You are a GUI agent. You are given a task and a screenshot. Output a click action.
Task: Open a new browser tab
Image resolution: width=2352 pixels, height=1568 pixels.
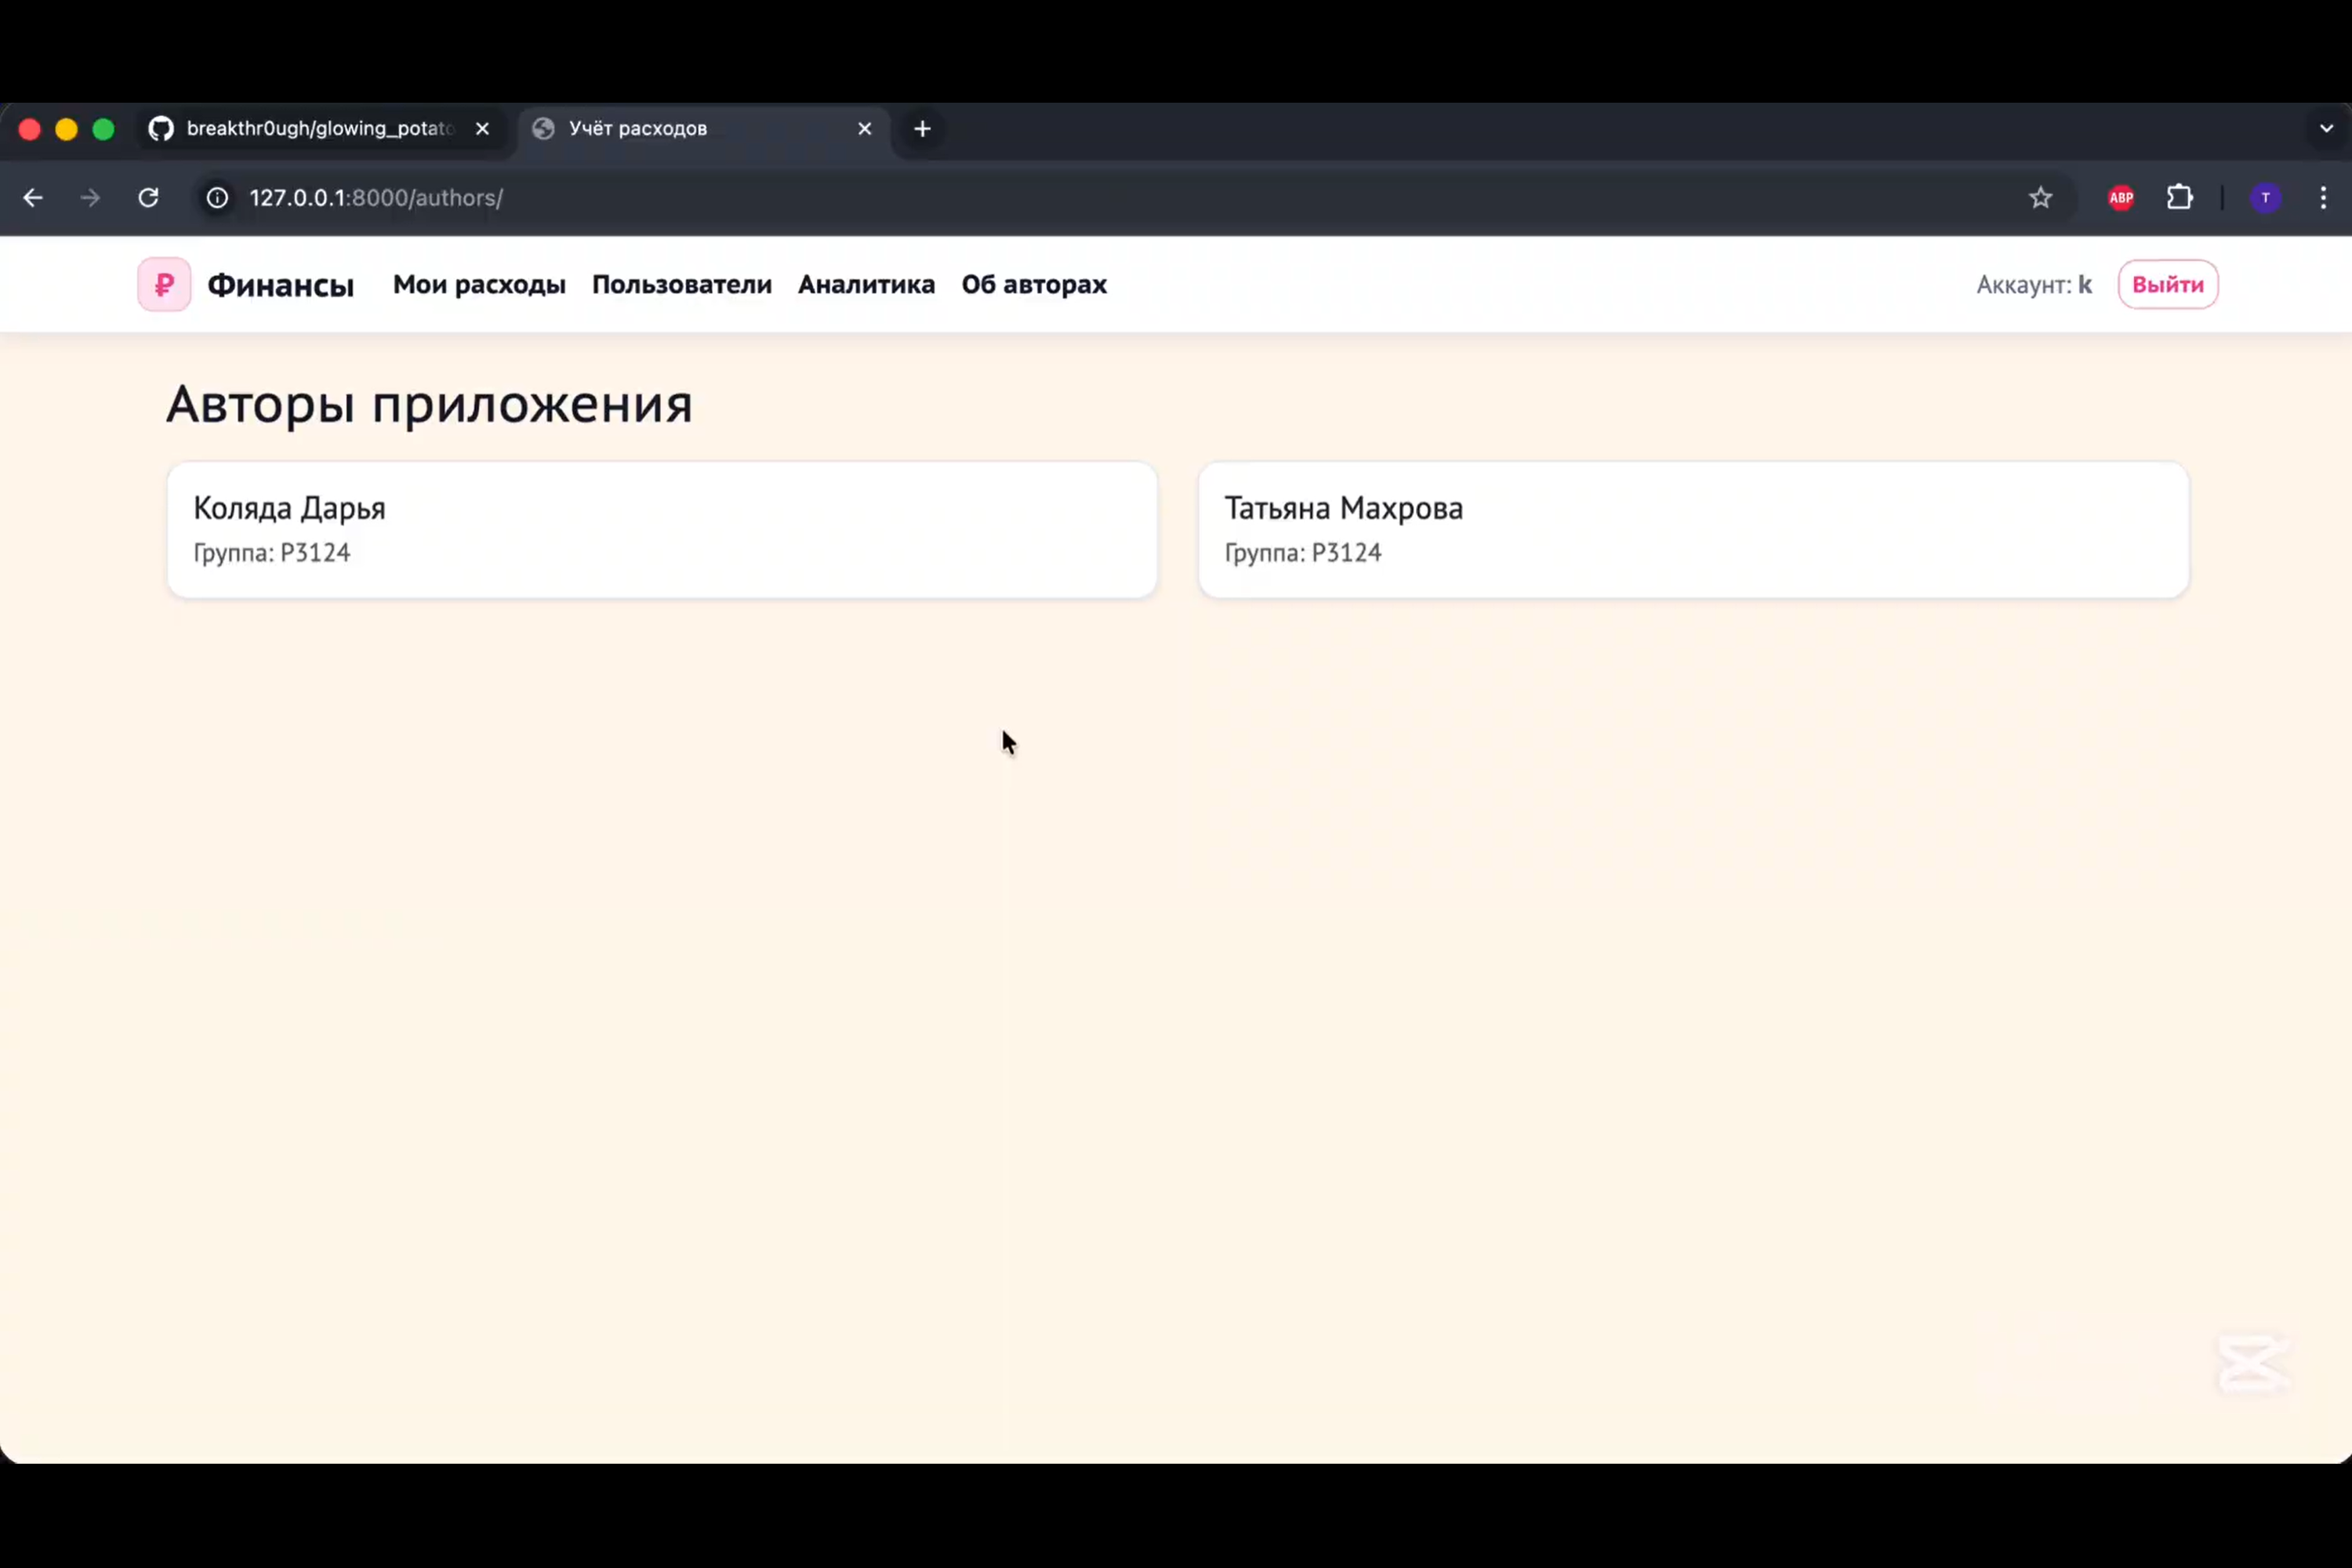click(922, 129)
